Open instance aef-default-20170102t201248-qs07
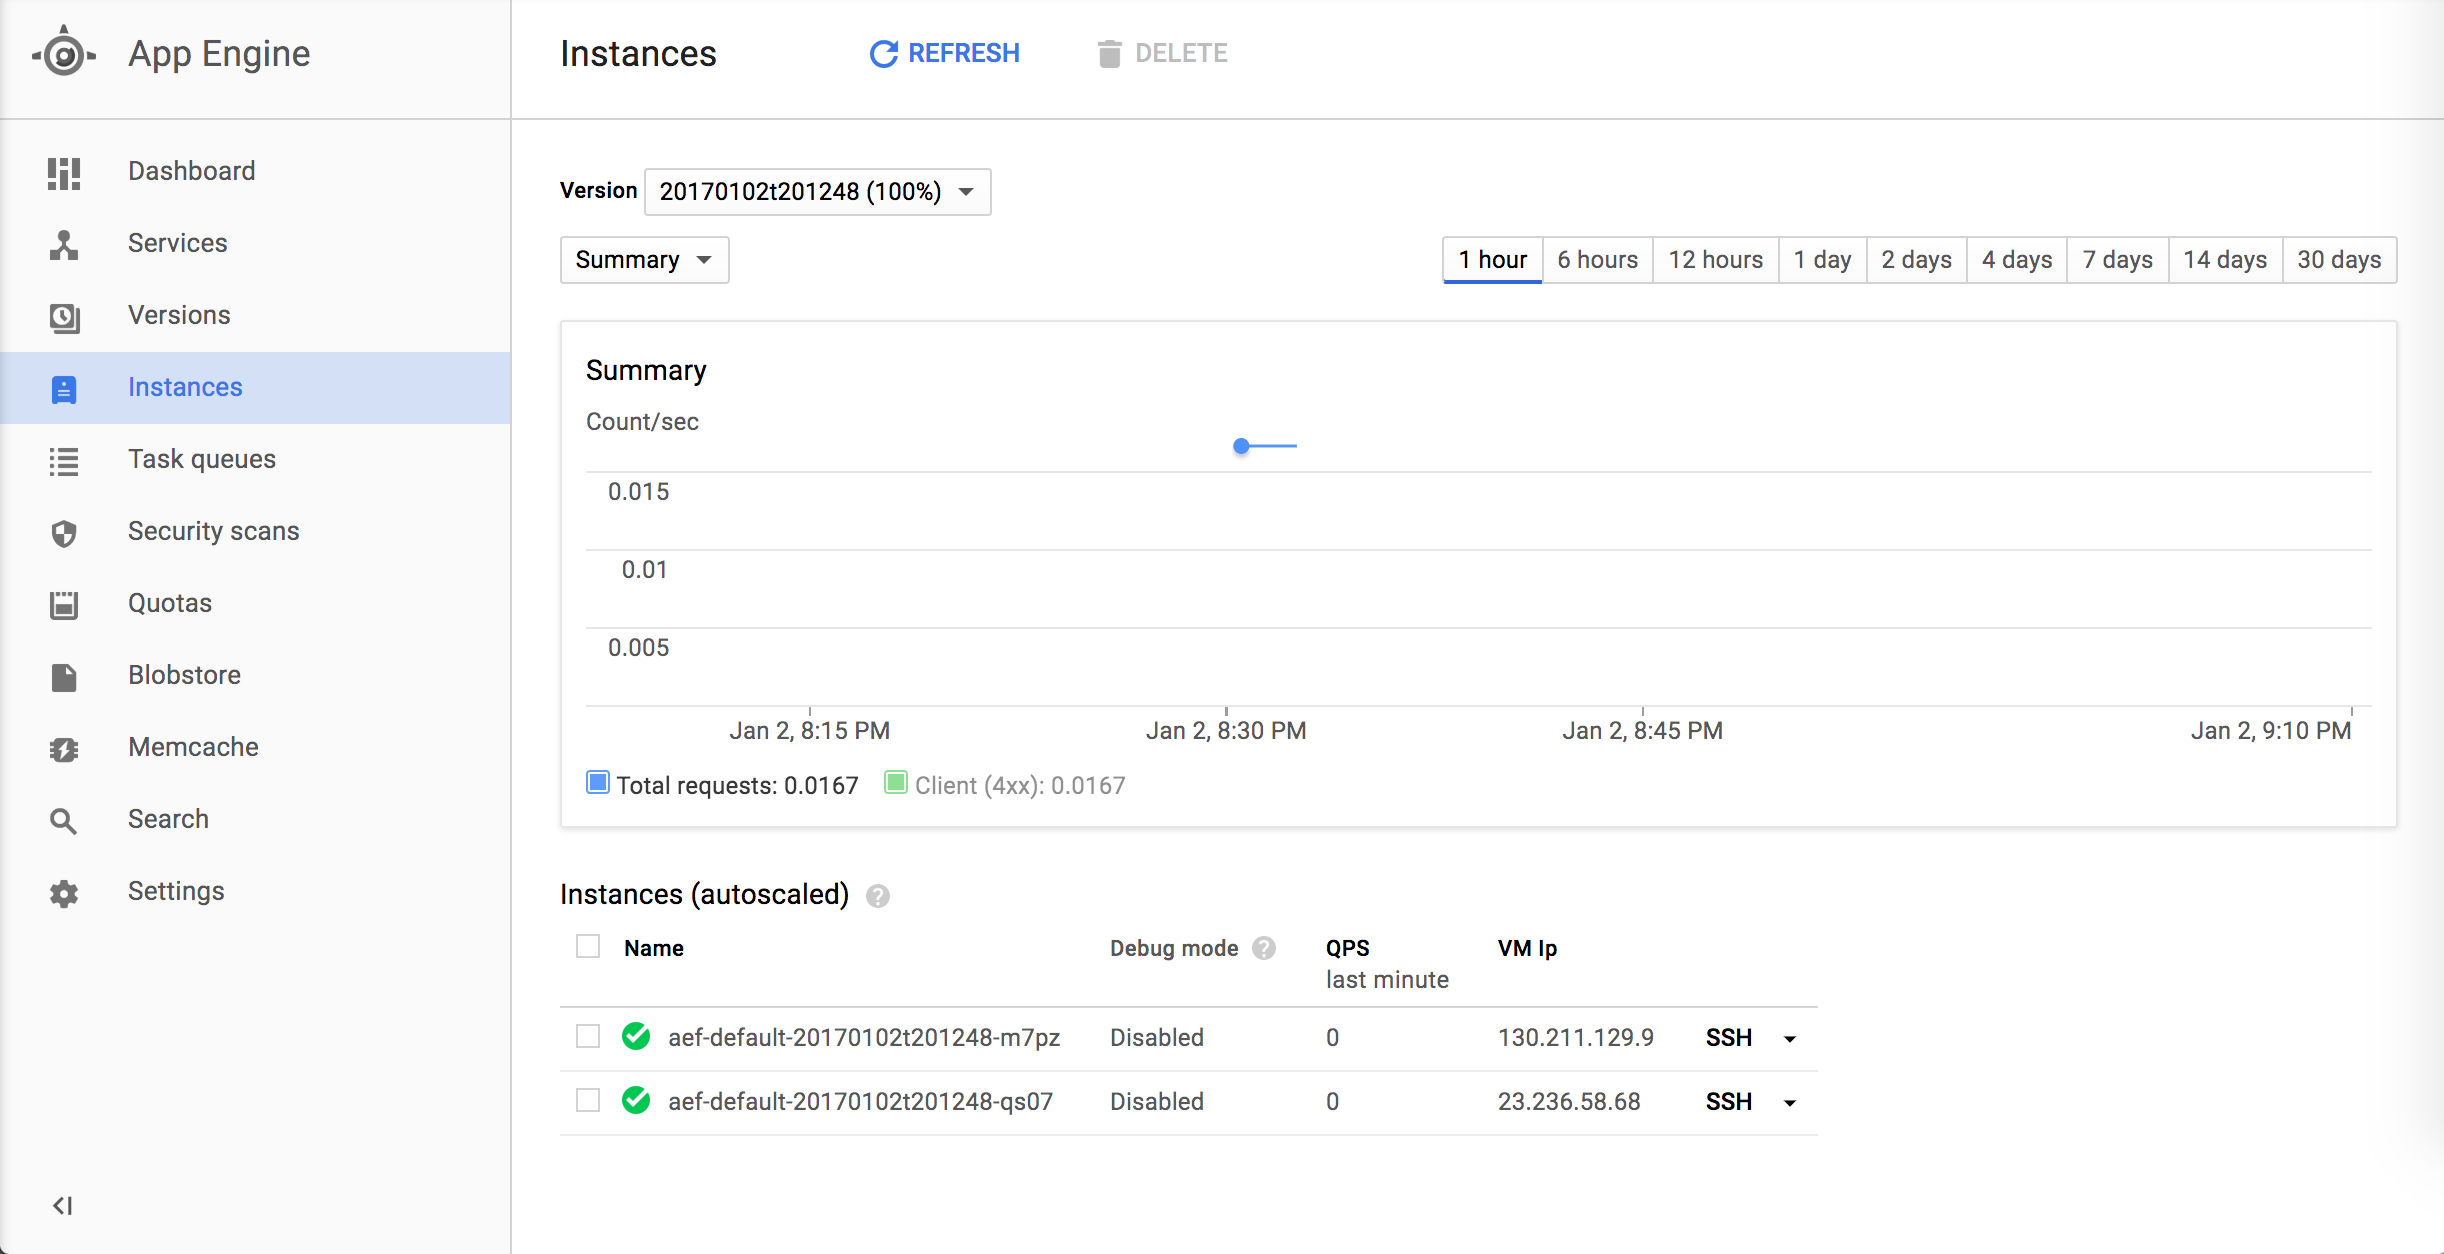 tap(860, 1102)
